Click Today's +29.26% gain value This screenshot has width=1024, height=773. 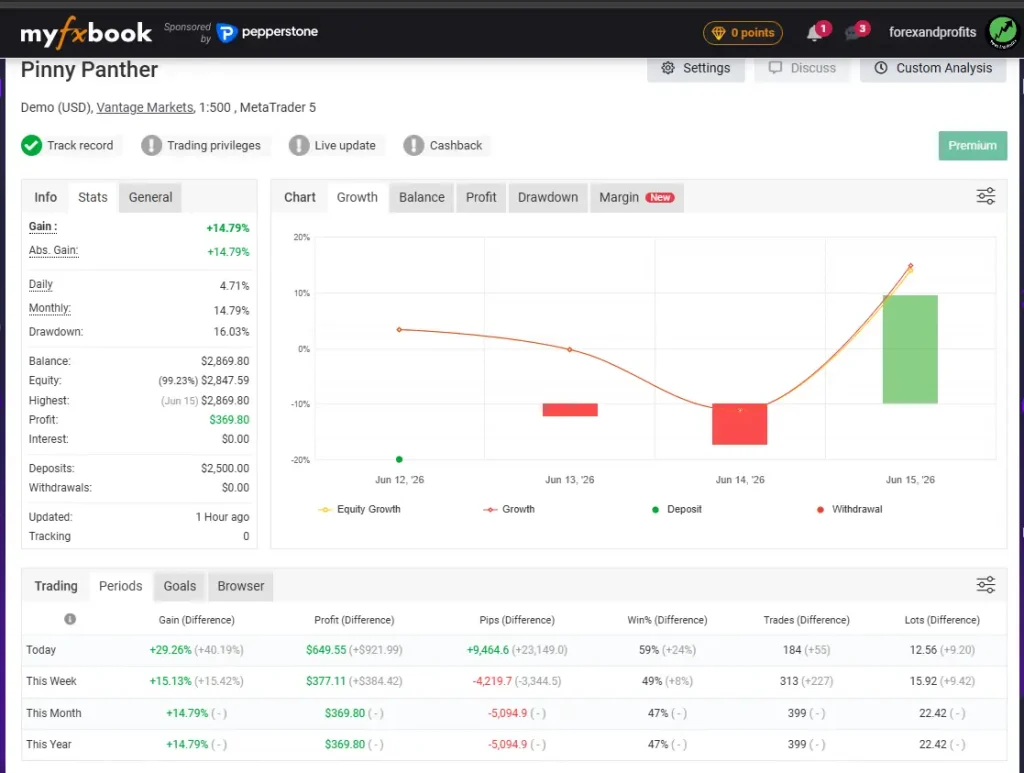(x=170, y=650)
